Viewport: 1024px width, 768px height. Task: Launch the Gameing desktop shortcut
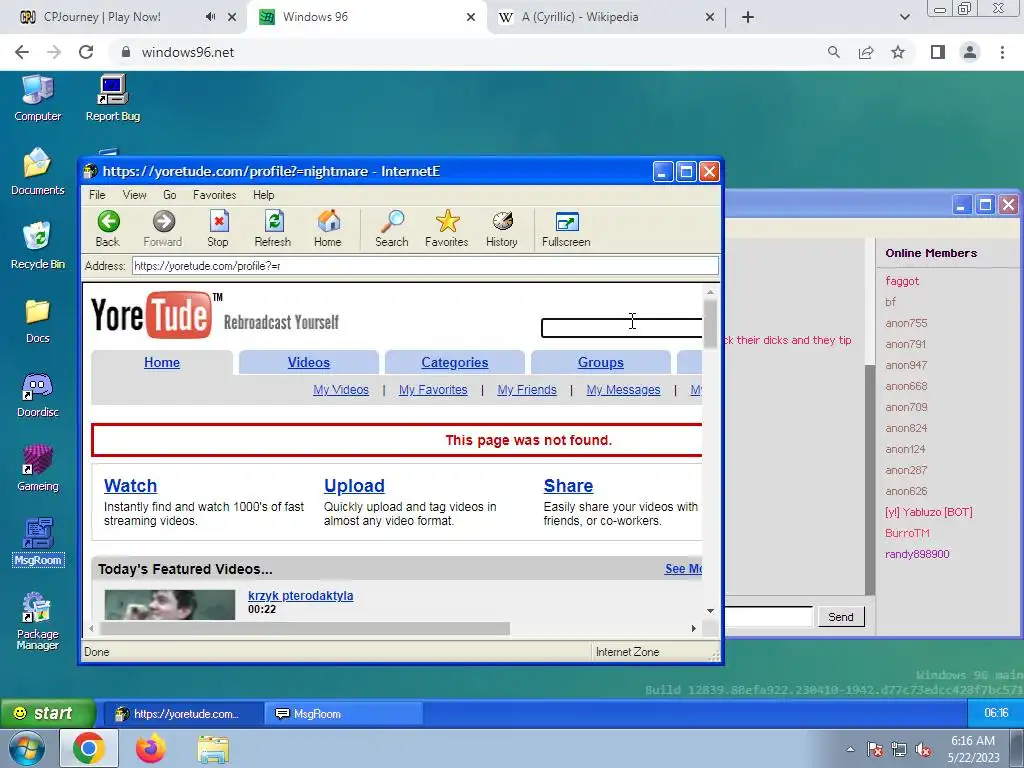[38, 468]
